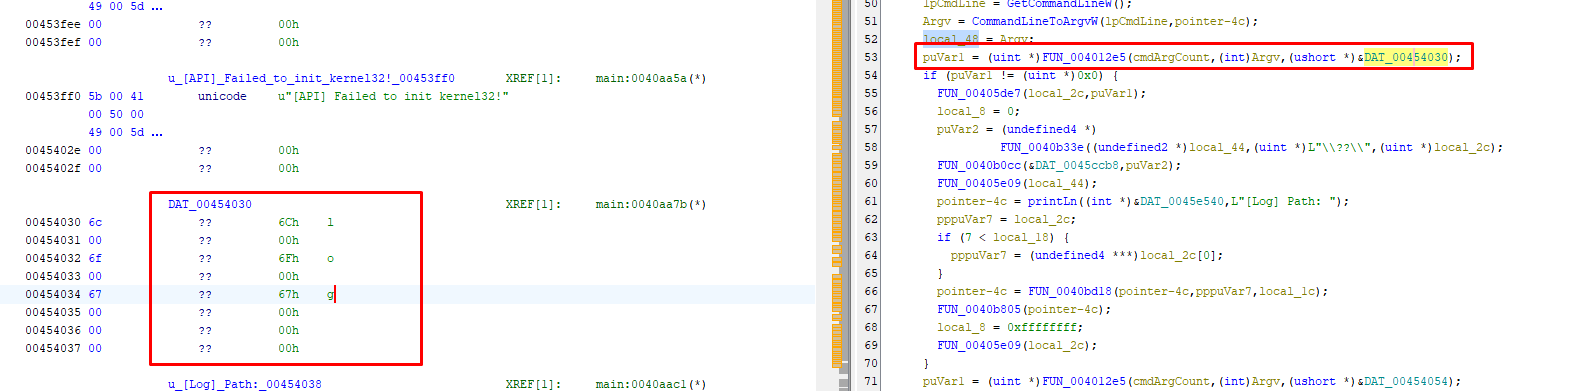Click the unicode mnemonic in listing

coord(222,96)
